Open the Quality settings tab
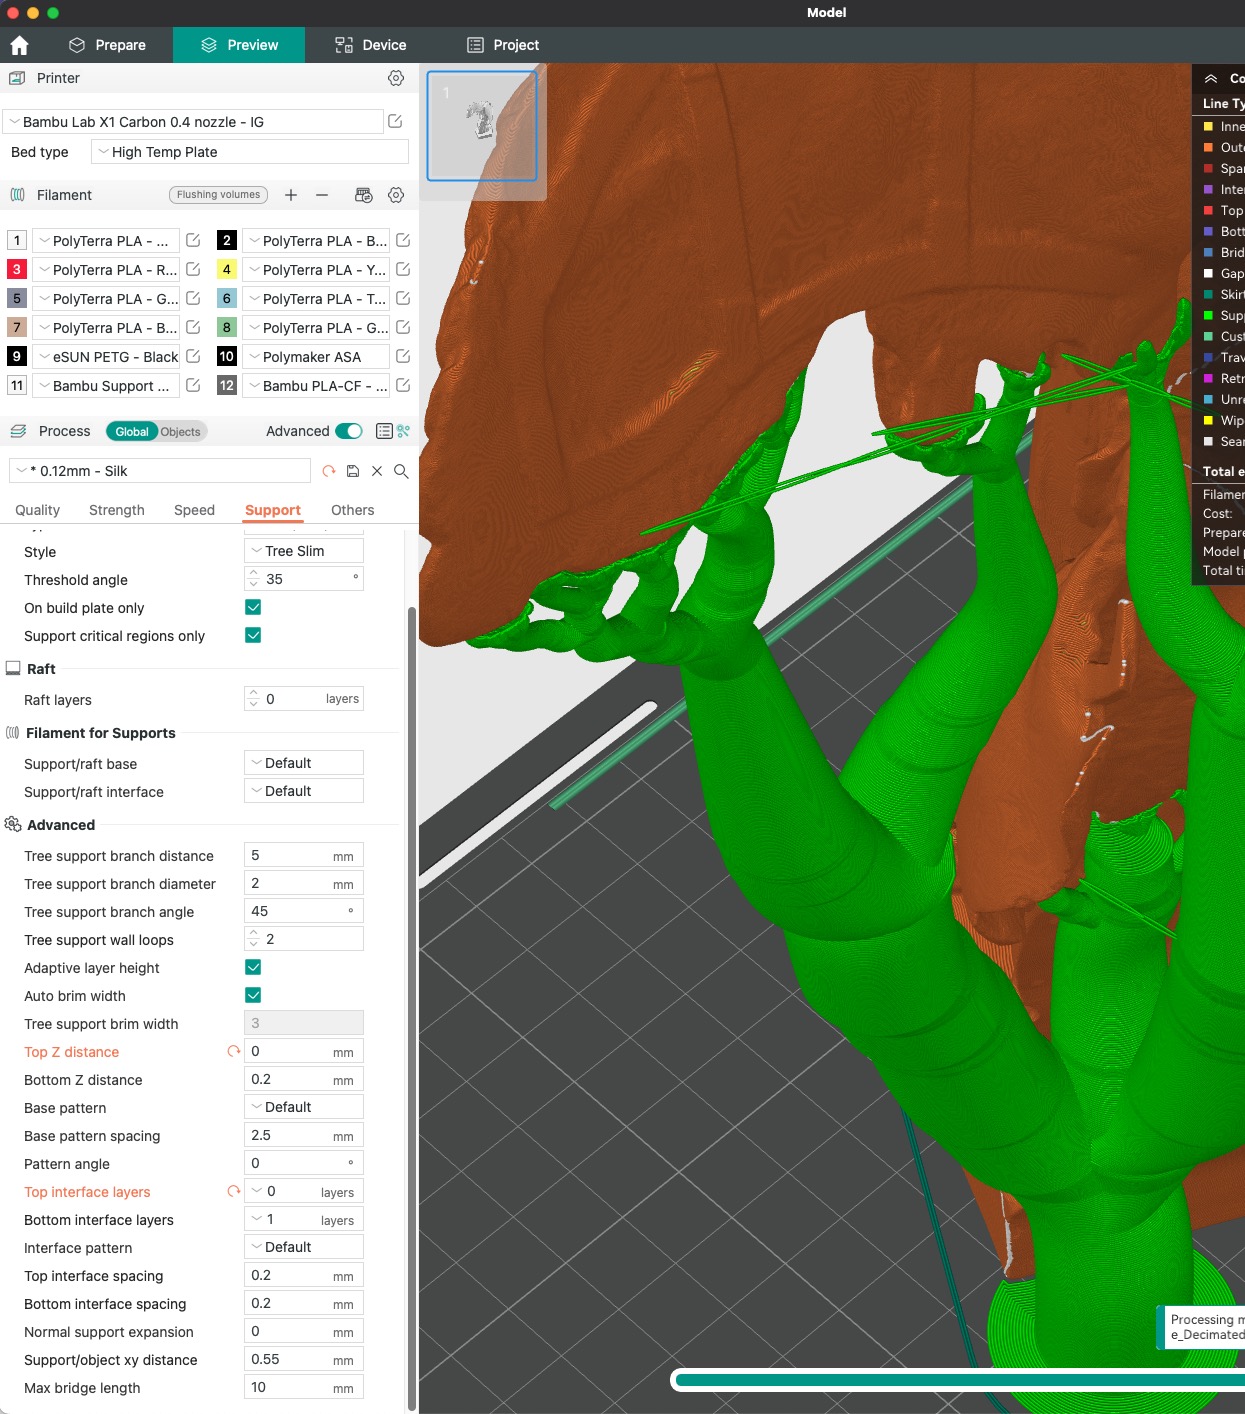The image size is (1245, 1414). tap(37, 510)
